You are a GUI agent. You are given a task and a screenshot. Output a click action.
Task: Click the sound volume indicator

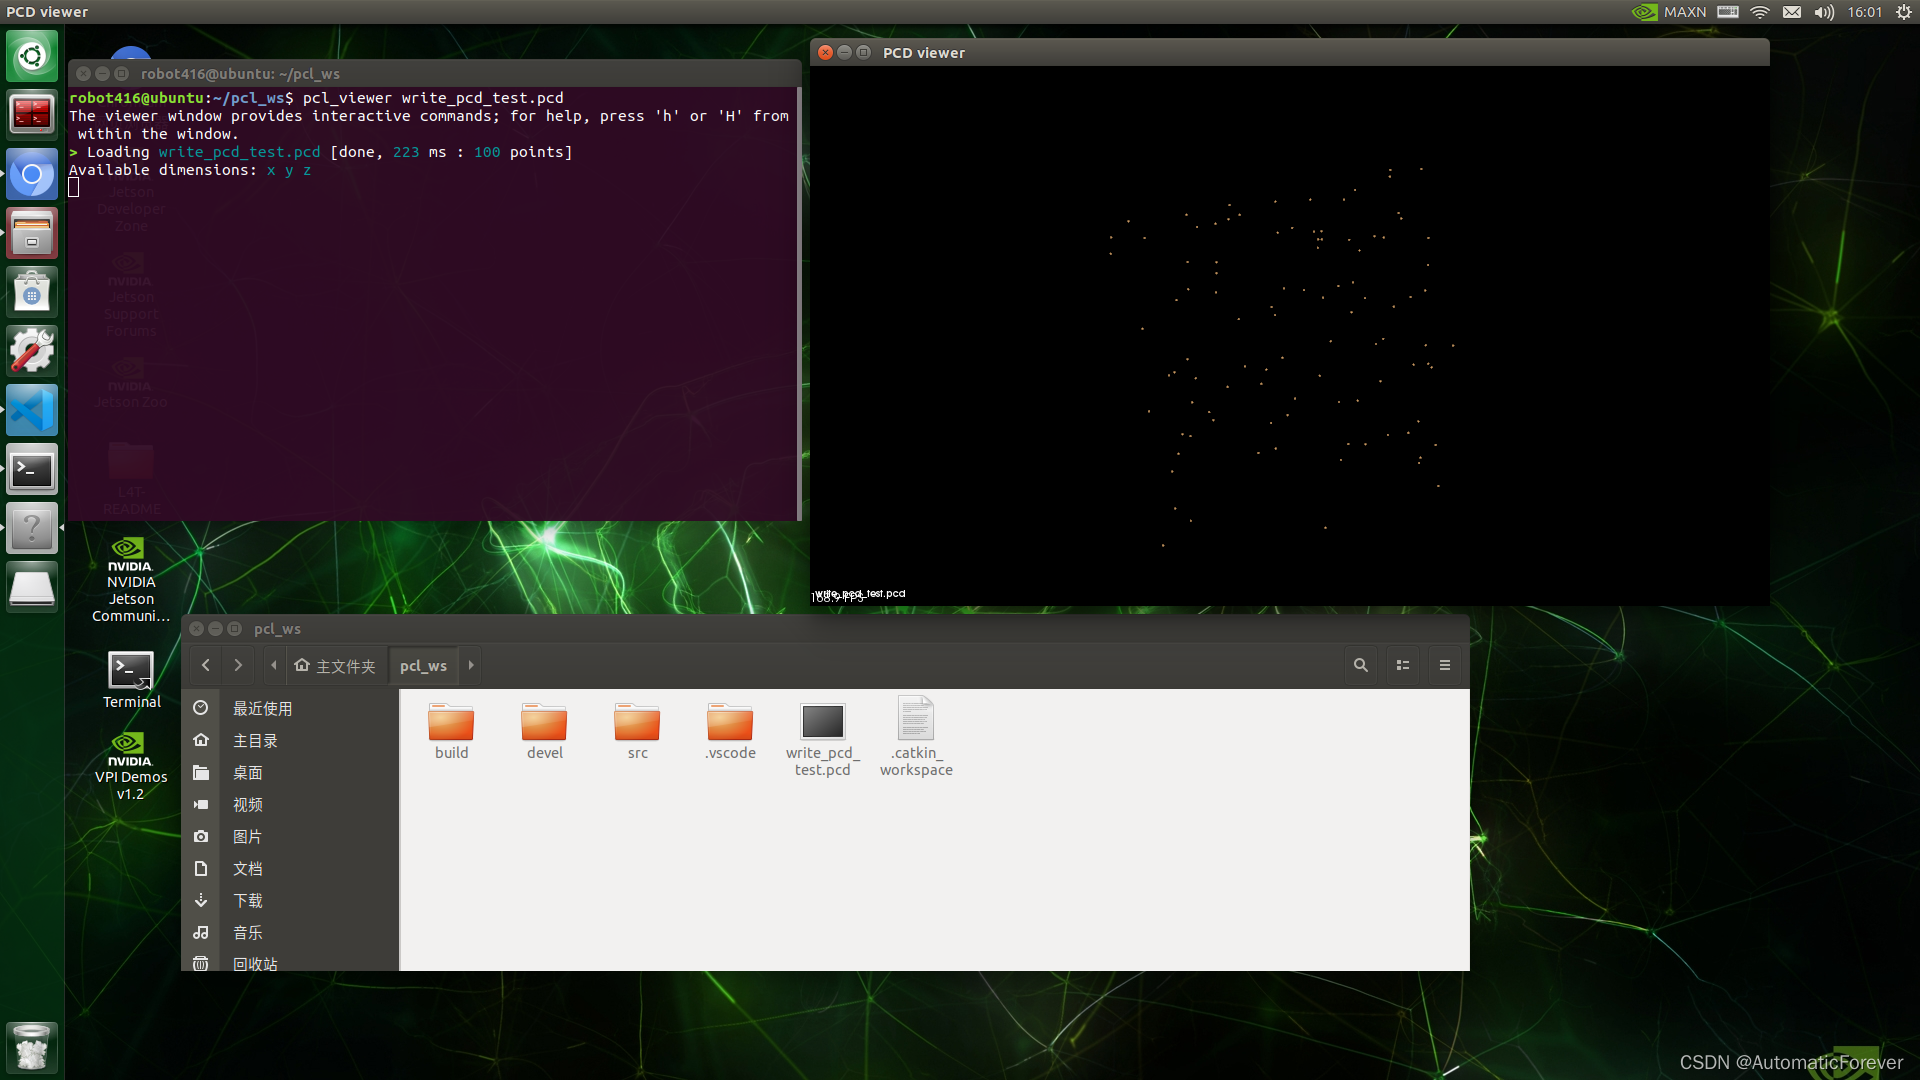(1823, 12)
